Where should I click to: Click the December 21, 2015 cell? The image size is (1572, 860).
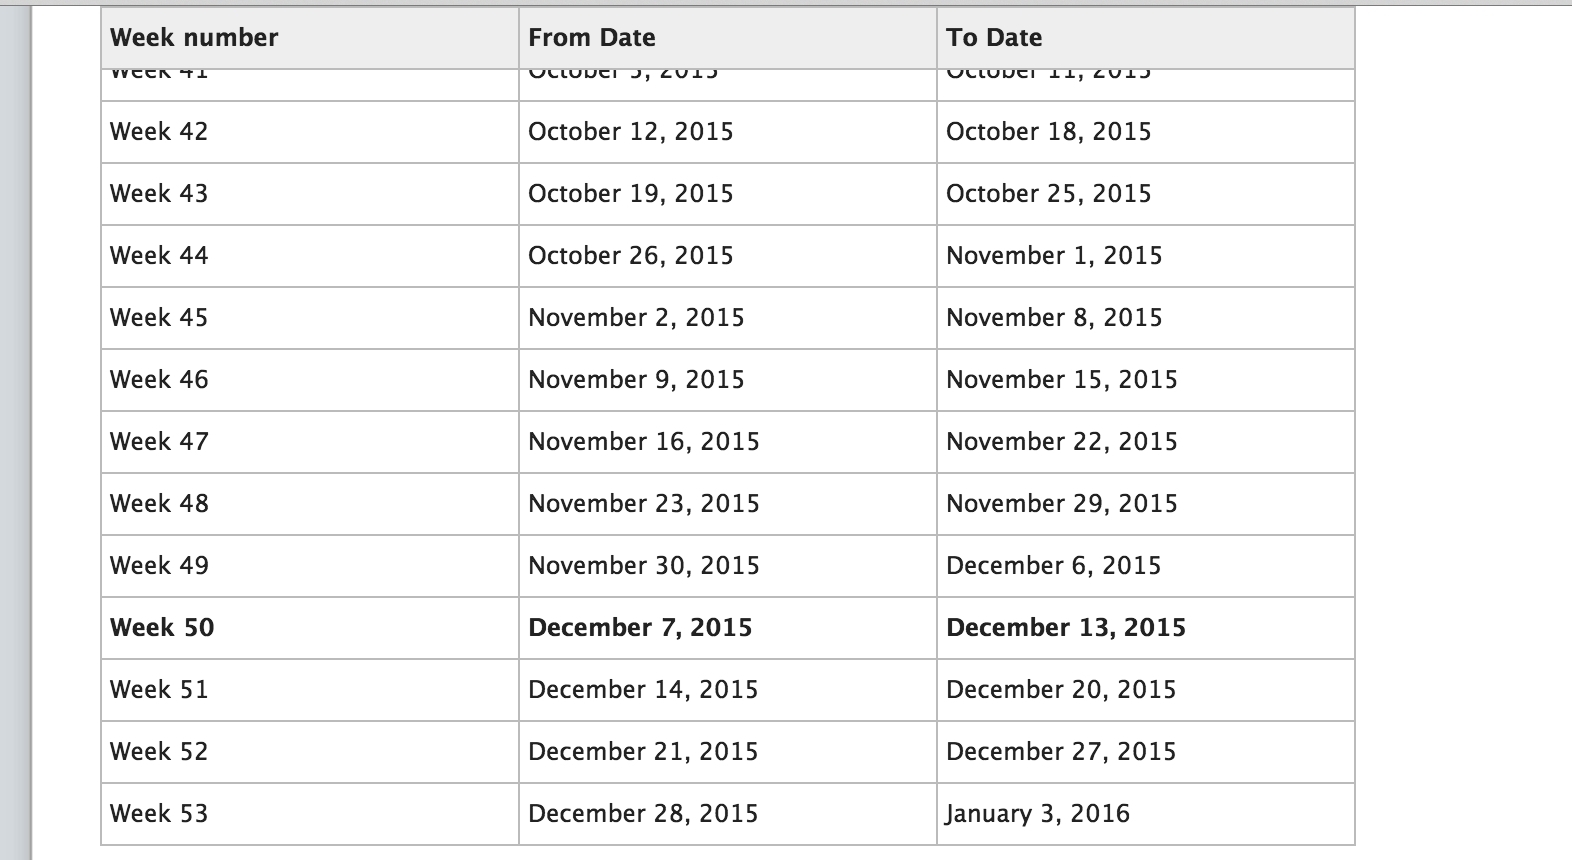click(x=728, y=752)
